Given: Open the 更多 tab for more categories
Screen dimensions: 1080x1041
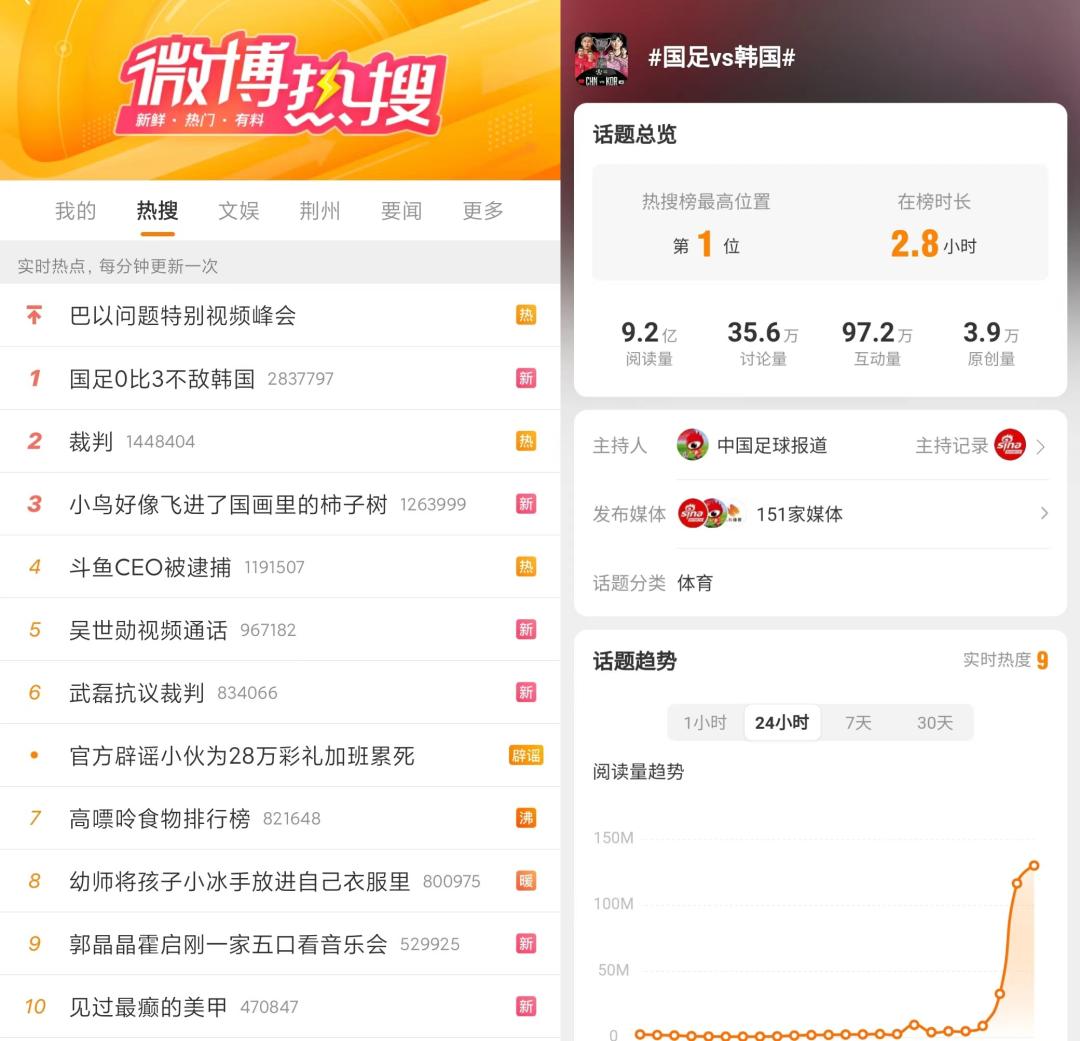Looking at the screenshot, I should (x=483, y=211).
